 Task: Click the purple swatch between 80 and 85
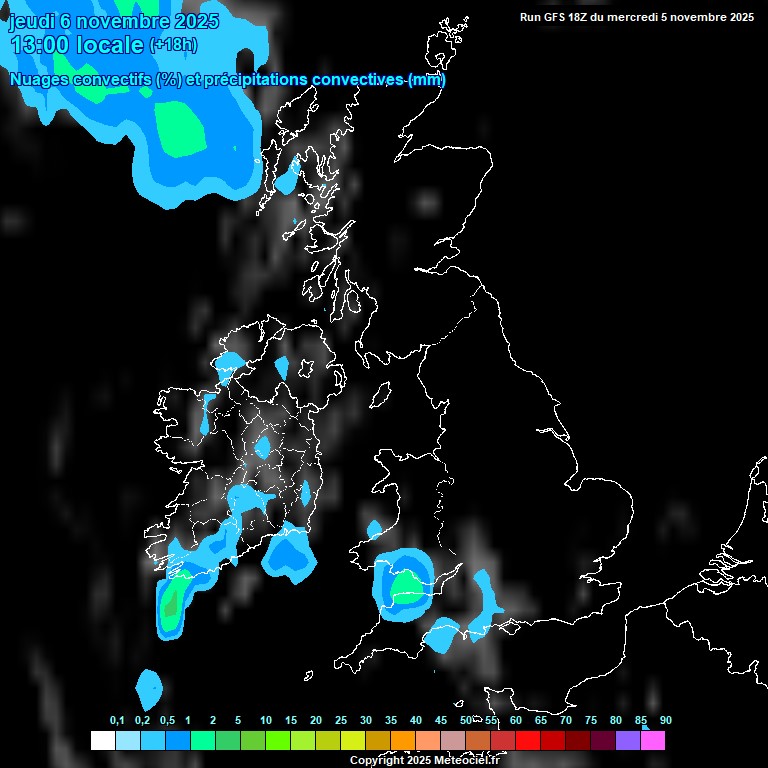point(627,740)
